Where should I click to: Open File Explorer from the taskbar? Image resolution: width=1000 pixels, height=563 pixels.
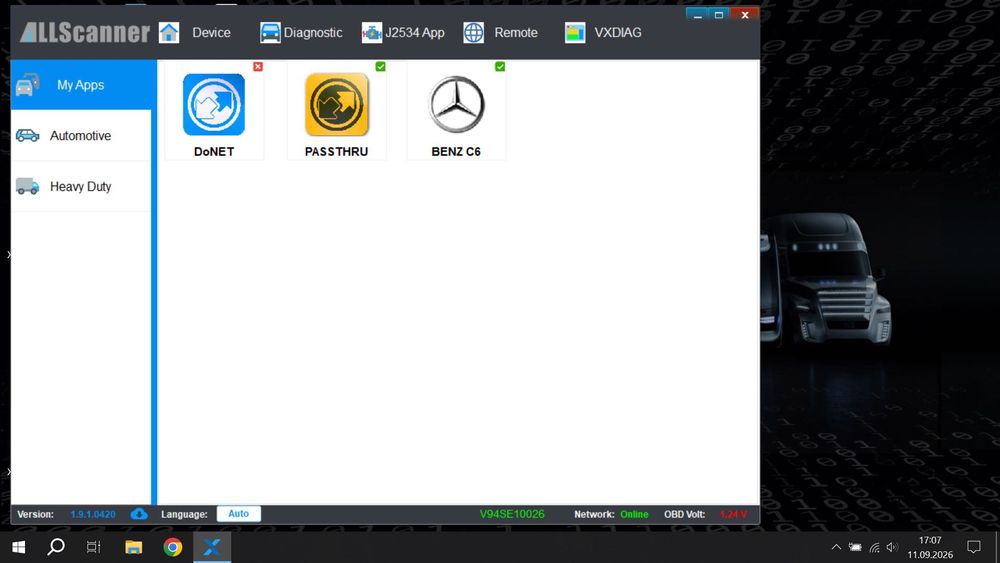click(x=133, y=547)
